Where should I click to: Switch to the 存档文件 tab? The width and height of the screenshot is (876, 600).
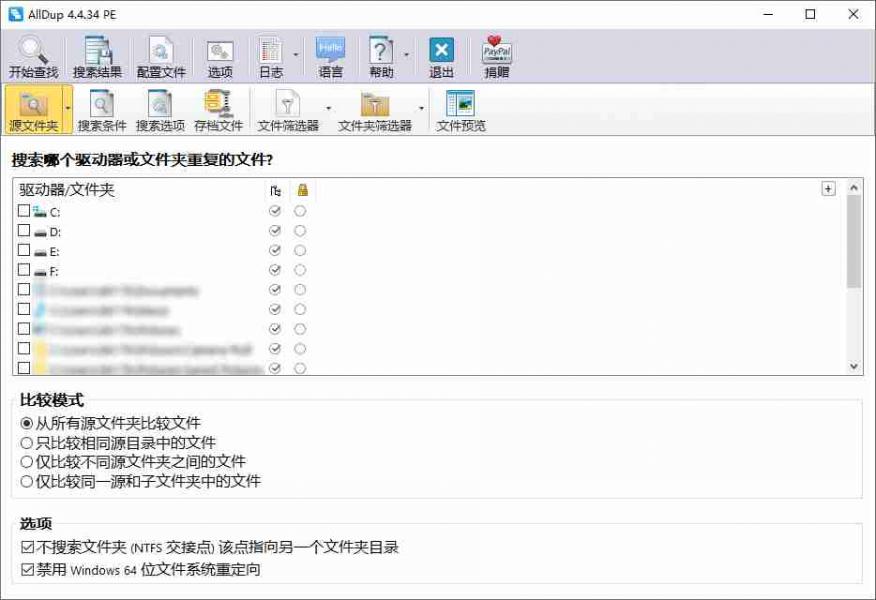(218, 108)
